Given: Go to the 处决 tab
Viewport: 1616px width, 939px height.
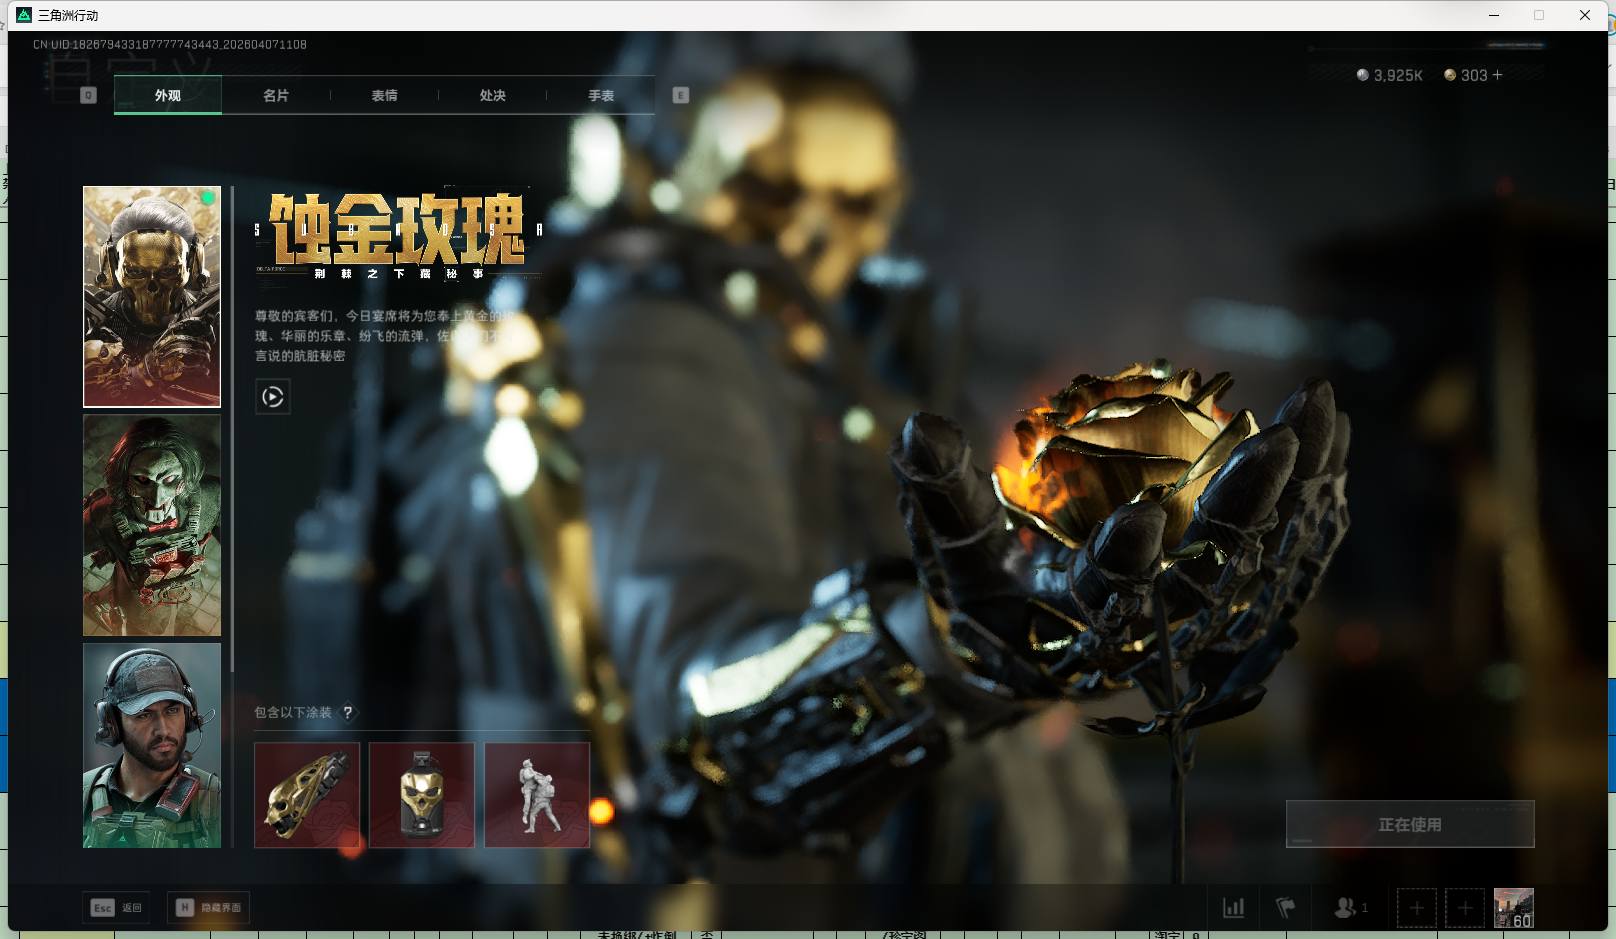Looking at the screenshot, I should pos(492,95).
